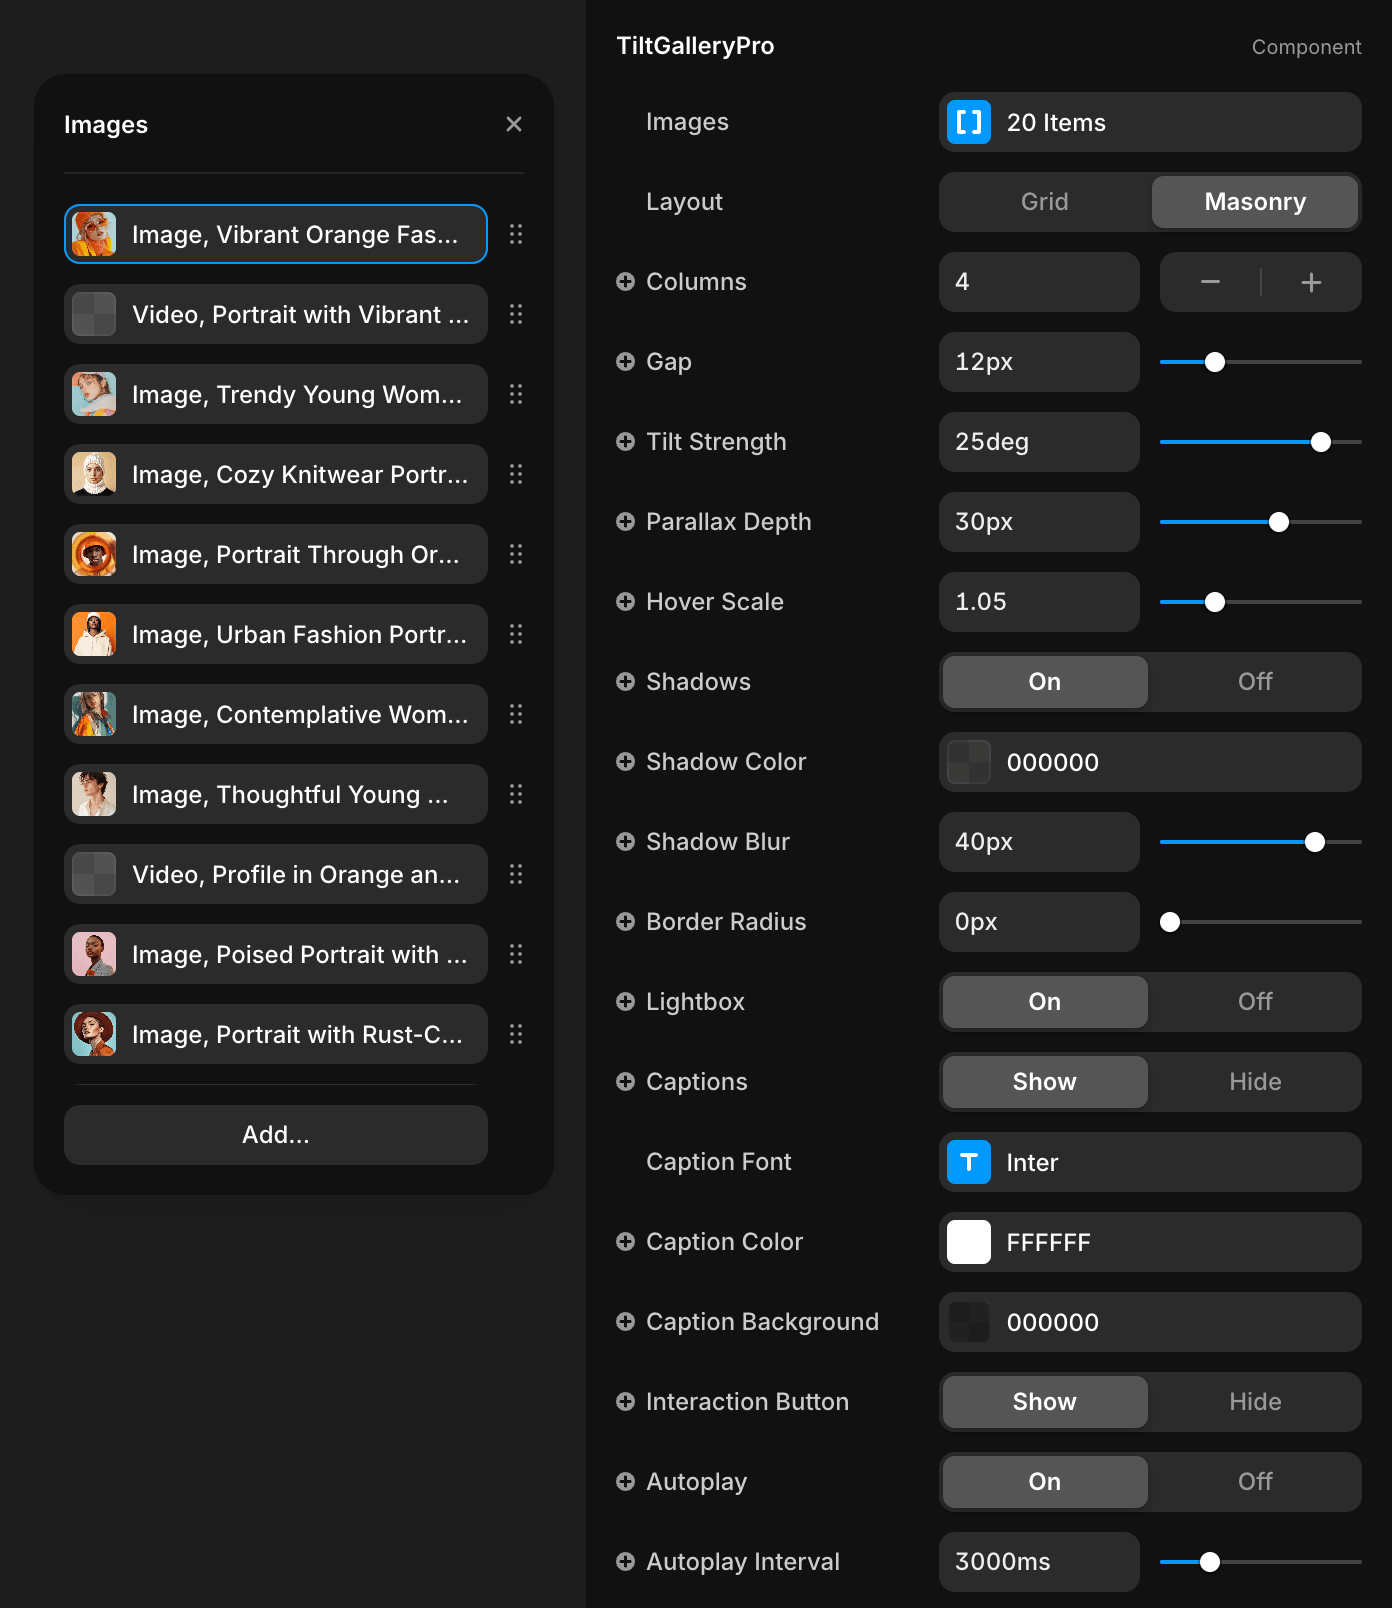Hide the Captions

(x=1254, y=1082)
